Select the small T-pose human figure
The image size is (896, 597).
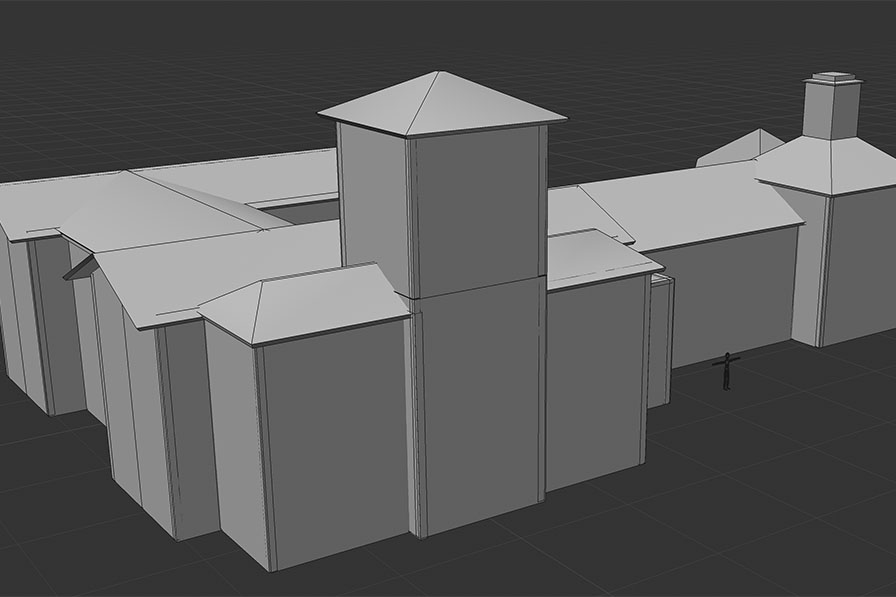click(x=727, y=371)
